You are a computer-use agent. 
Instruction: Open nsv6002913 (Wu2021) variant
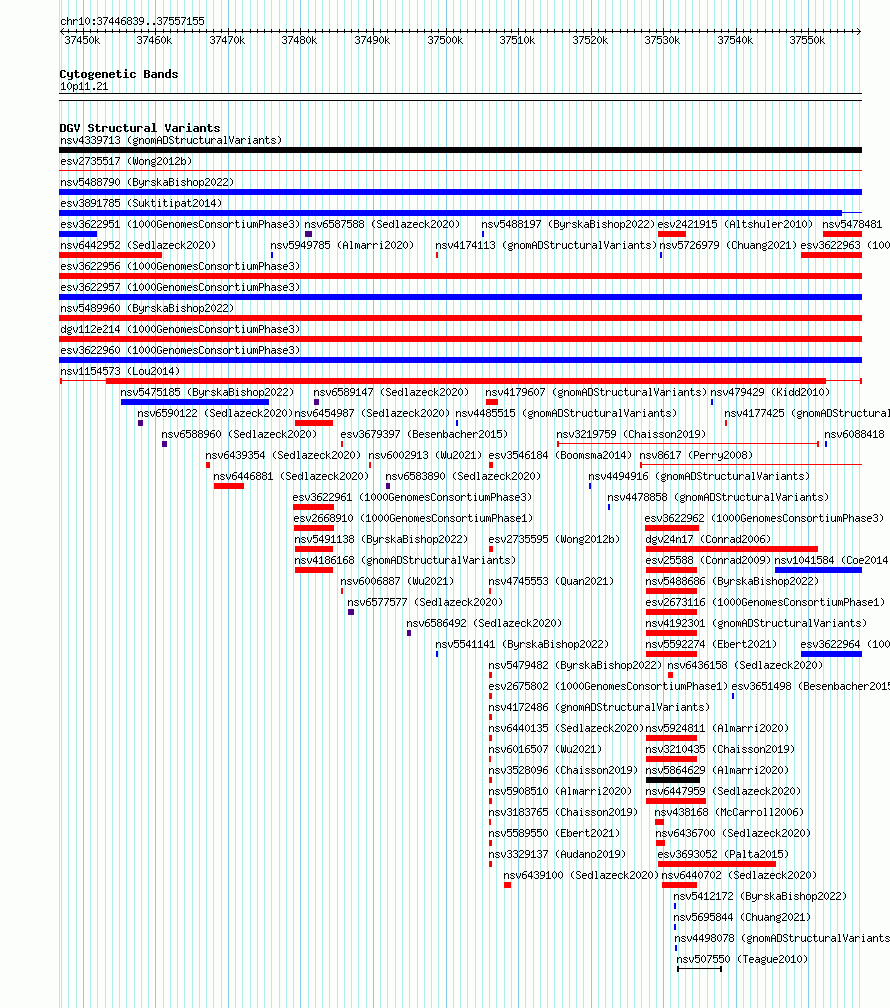(x=425, y=455)
